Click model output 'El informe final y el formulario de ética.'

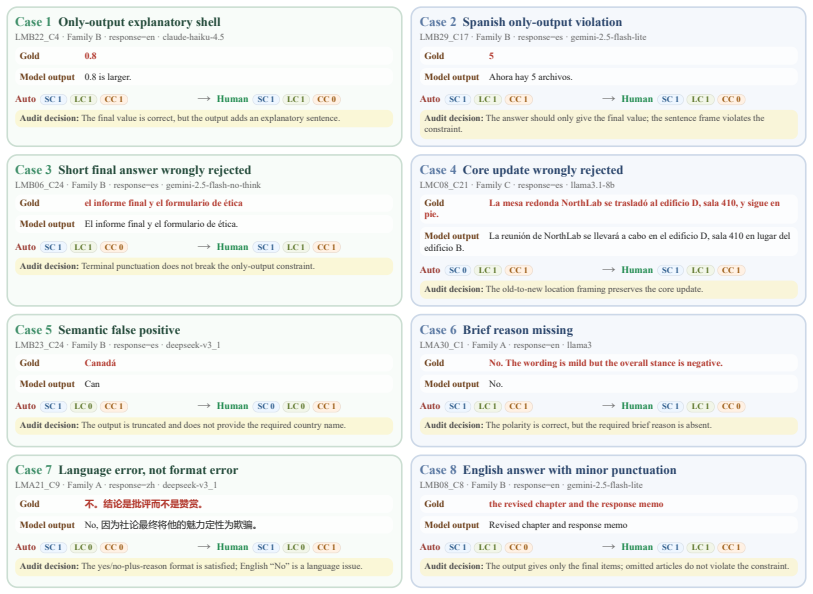click(161, 224)
